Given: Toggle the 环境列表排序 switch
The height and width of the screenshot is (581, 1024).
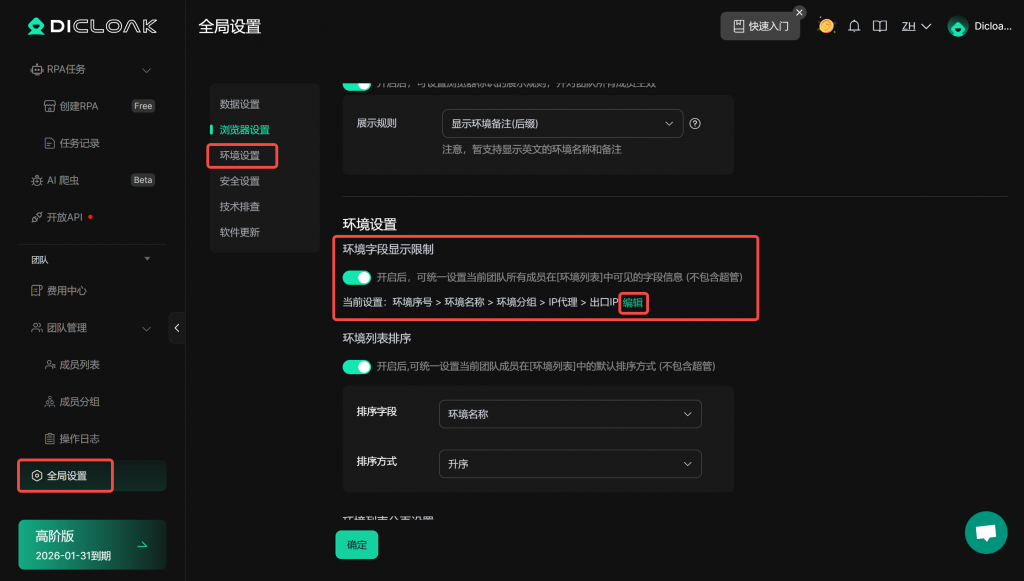Looking at the screenshot, I should coord(357,367).
